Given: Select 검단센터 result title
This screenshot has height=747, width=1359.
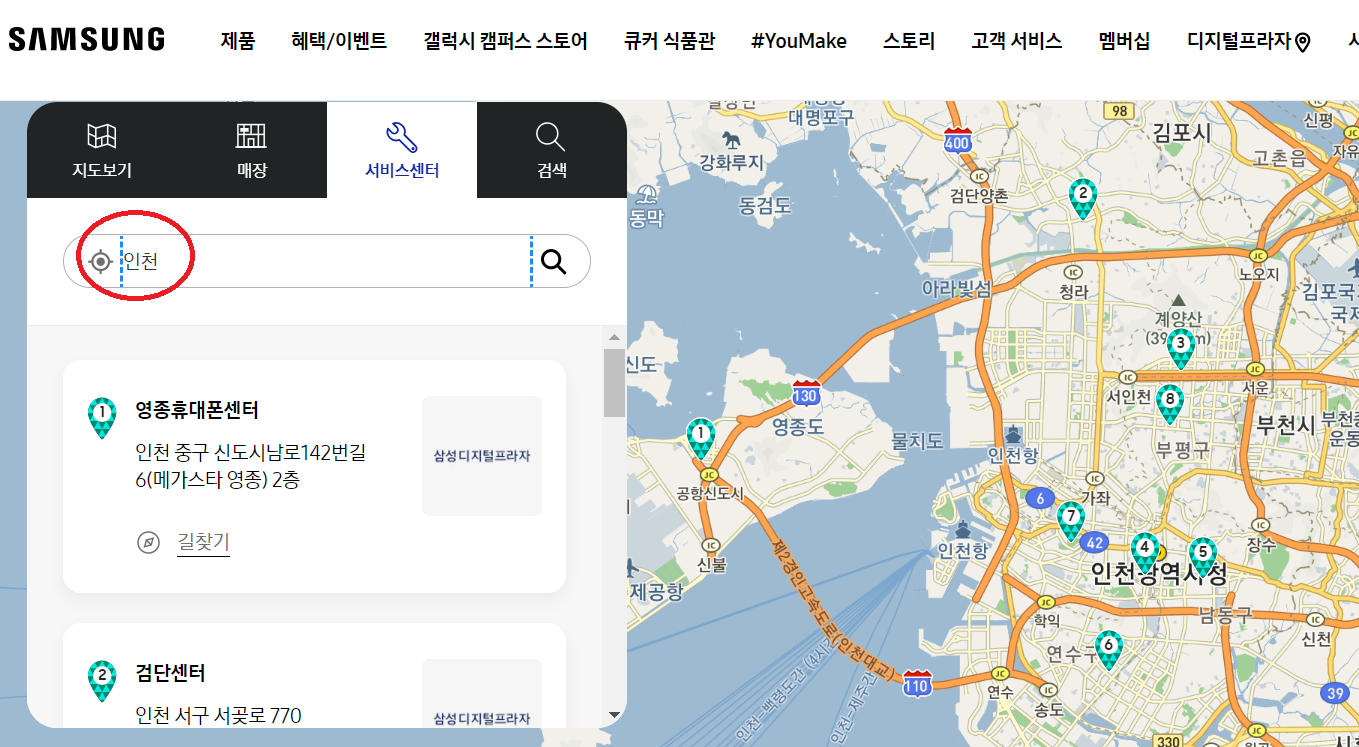Looking at the screenshot, I should coord(170,673).
